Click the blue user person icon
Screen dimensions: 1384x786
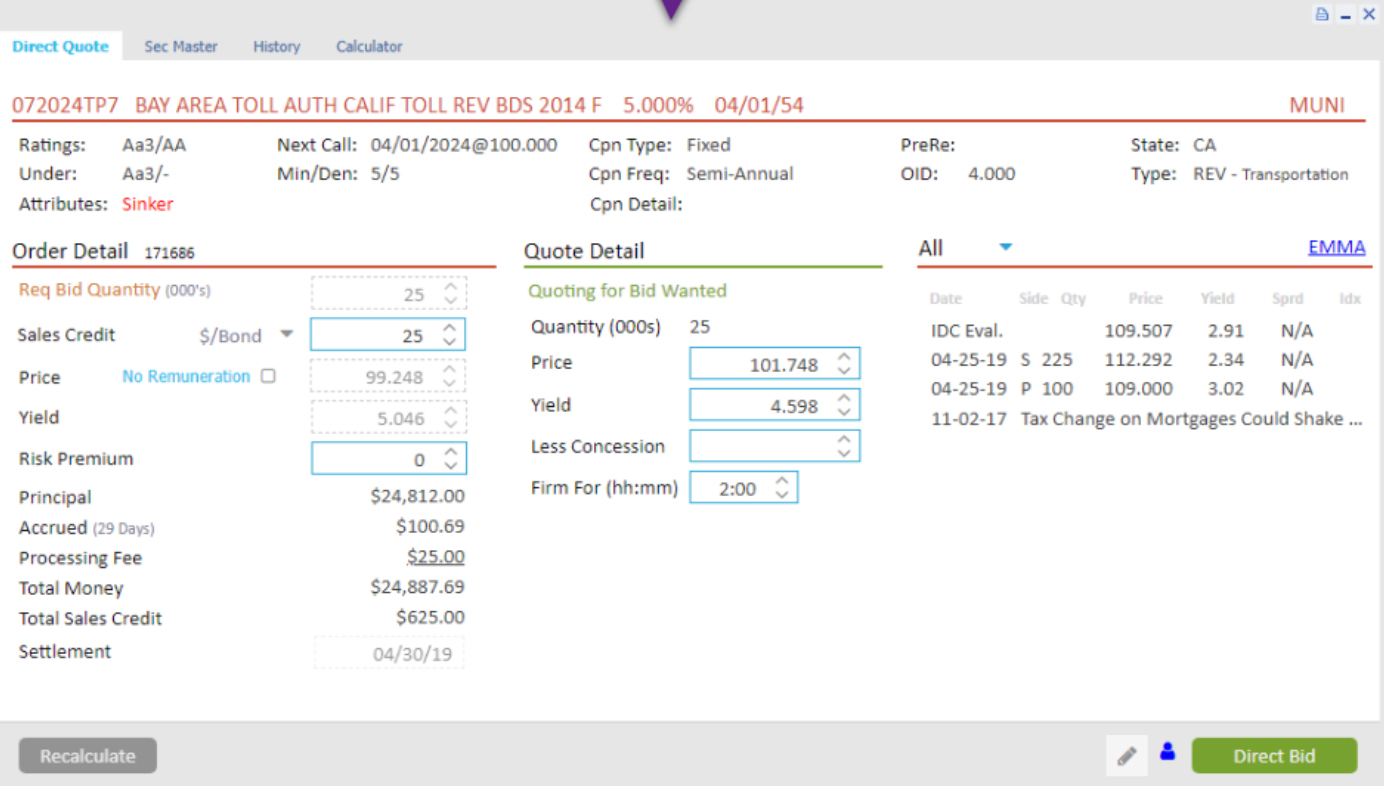(1167, 751)
